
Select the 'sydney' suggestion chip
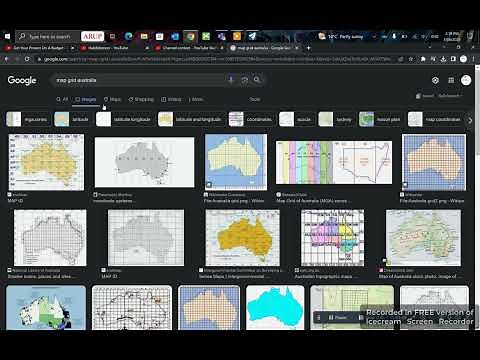tap(336, 119)
